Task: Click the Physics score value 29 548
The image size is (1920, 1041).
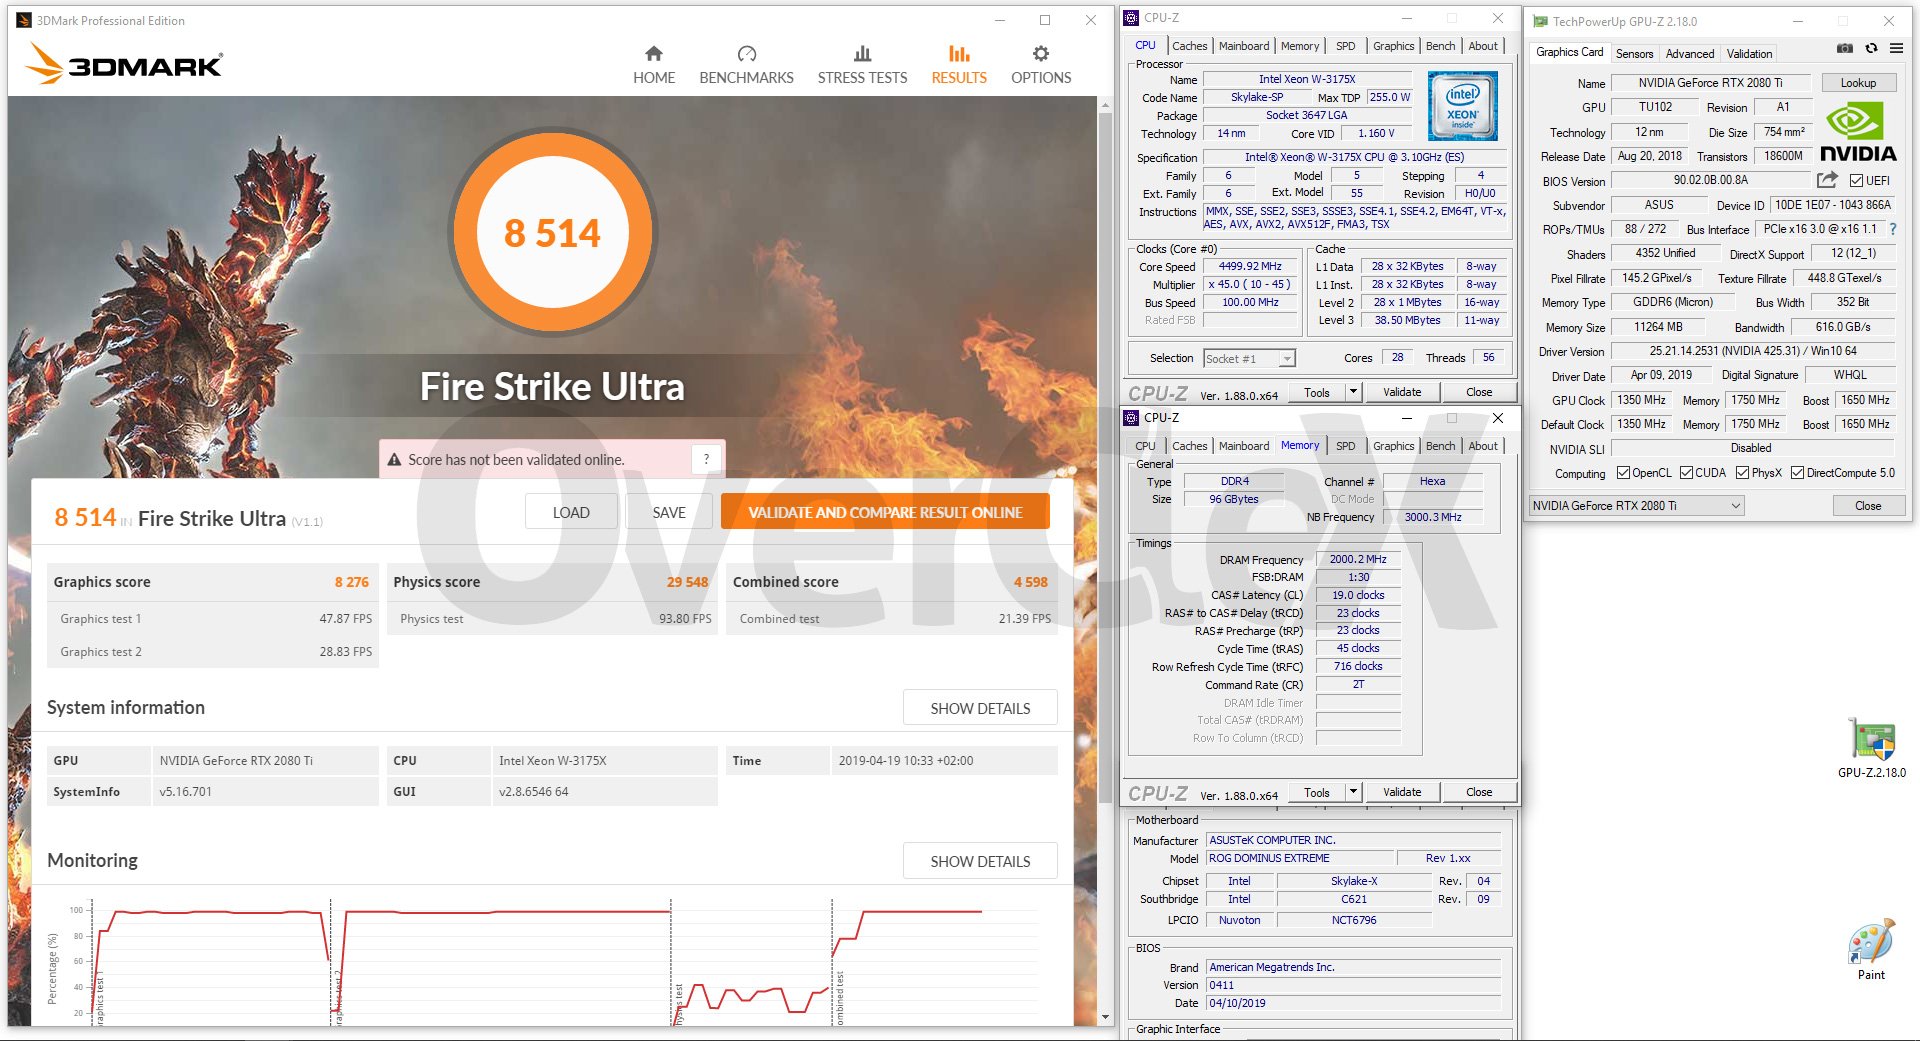Action: point(687,582)
